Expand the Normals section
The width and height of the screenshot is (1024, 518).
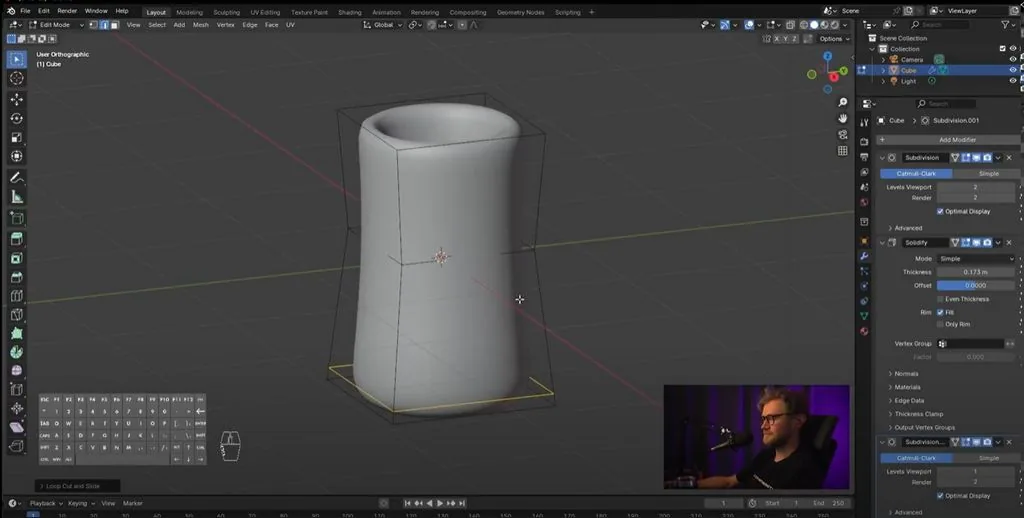pyautogui.click(x=906, y=374)
